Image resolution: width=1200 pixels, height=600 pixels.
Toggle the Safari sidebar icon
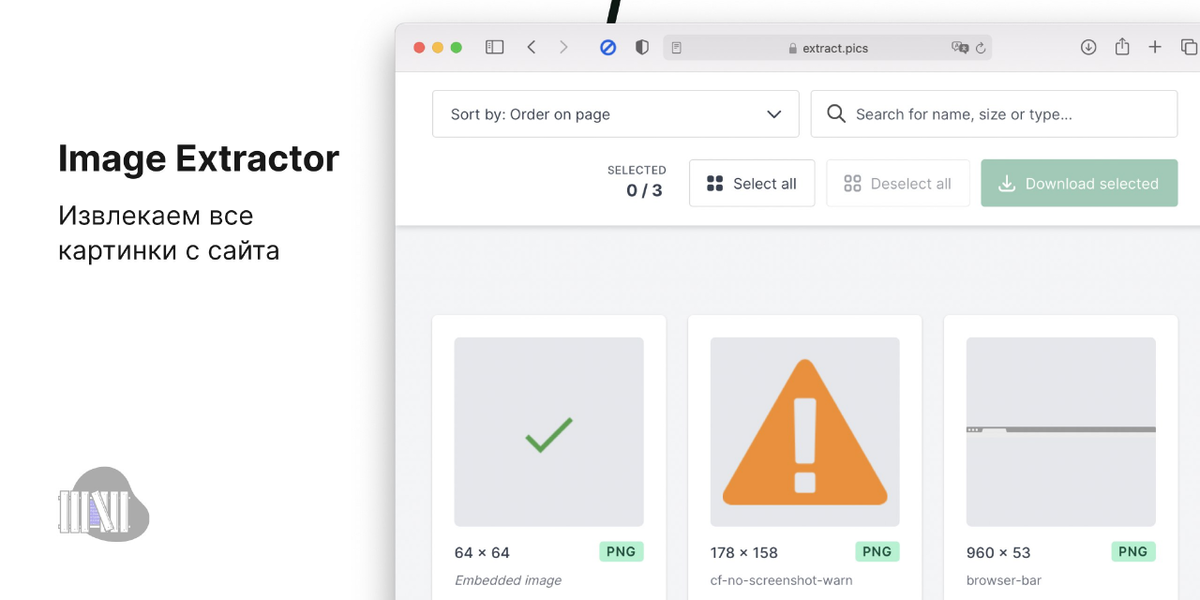[494, 47]
